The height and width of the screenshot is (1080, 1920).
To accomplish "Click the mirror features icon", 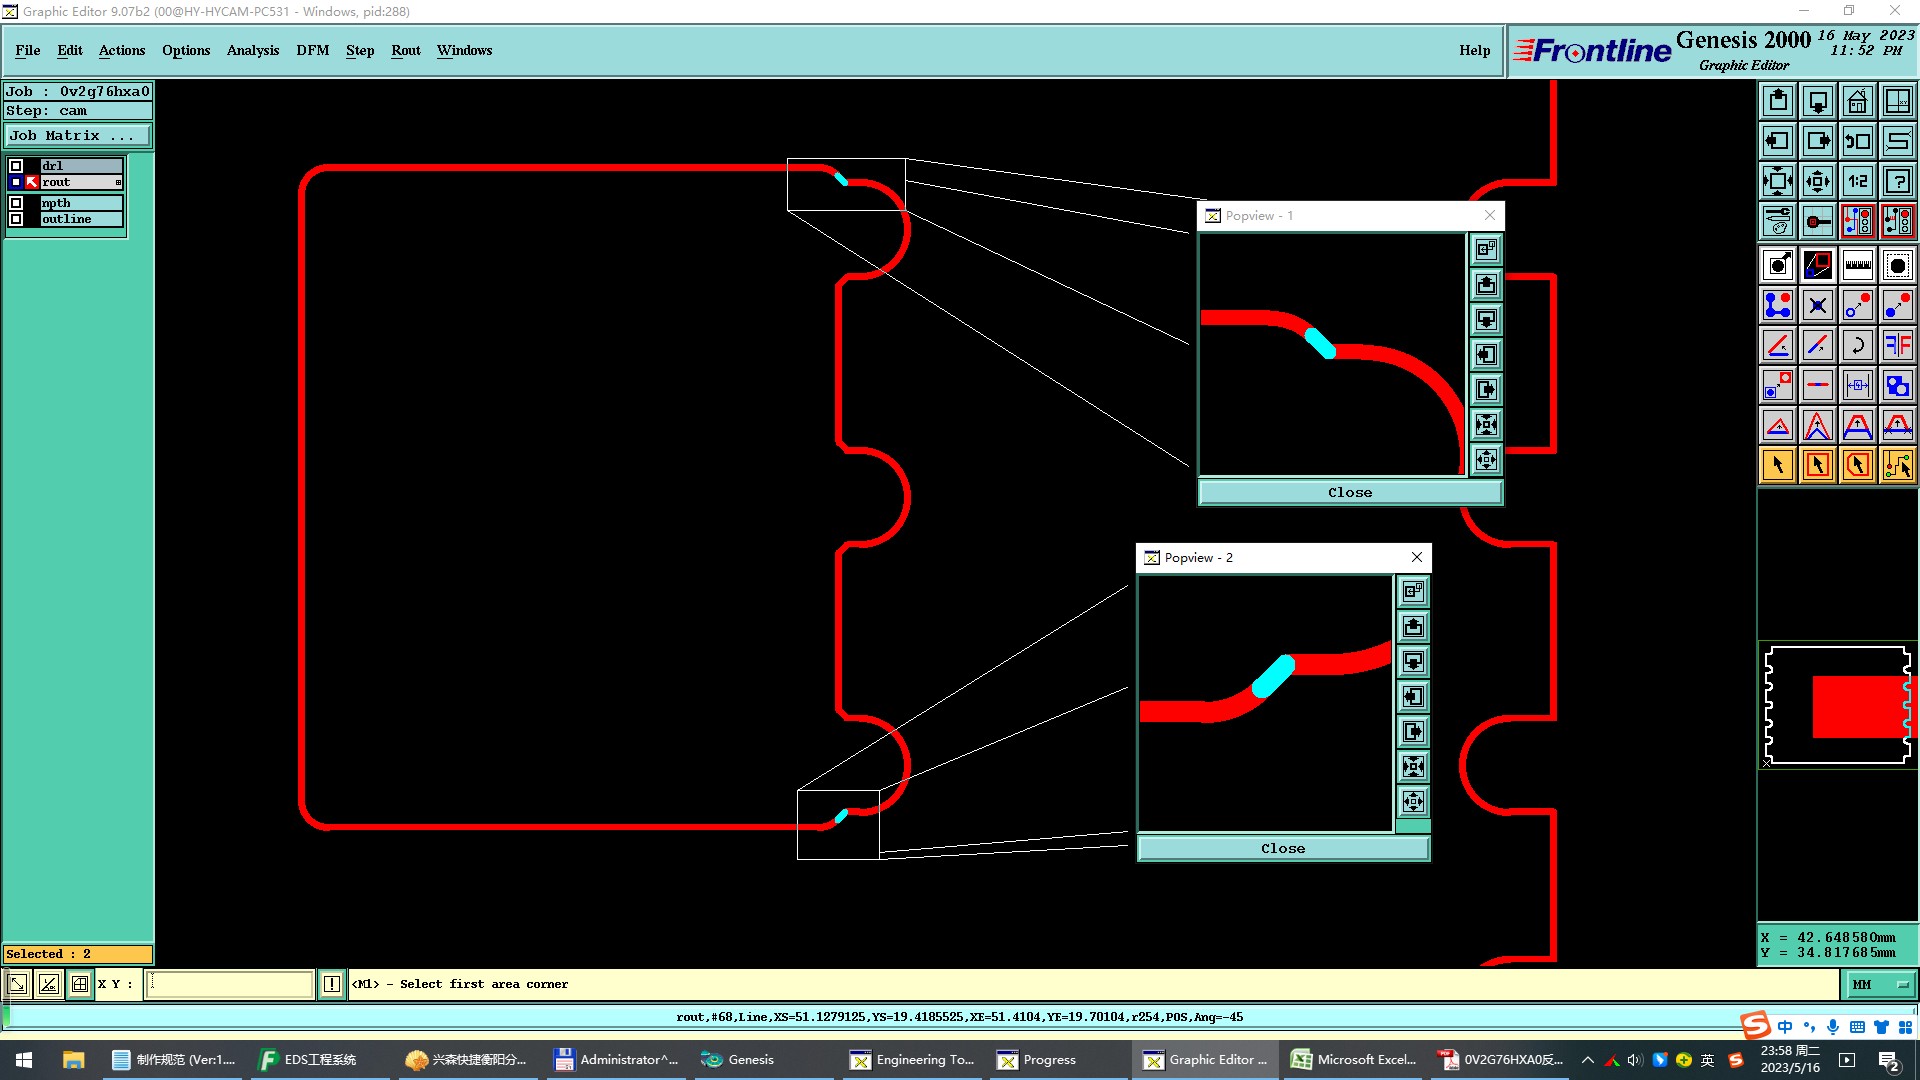I will pos(1897,345).
